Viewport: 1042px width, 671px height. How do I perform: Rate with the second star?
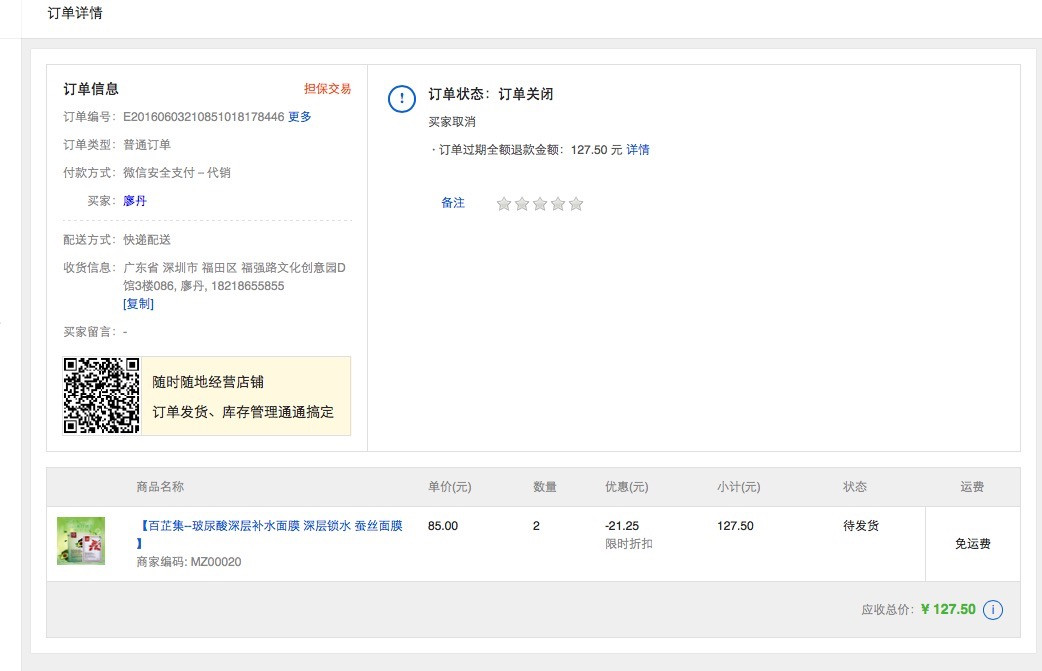[x=522, y=204]
